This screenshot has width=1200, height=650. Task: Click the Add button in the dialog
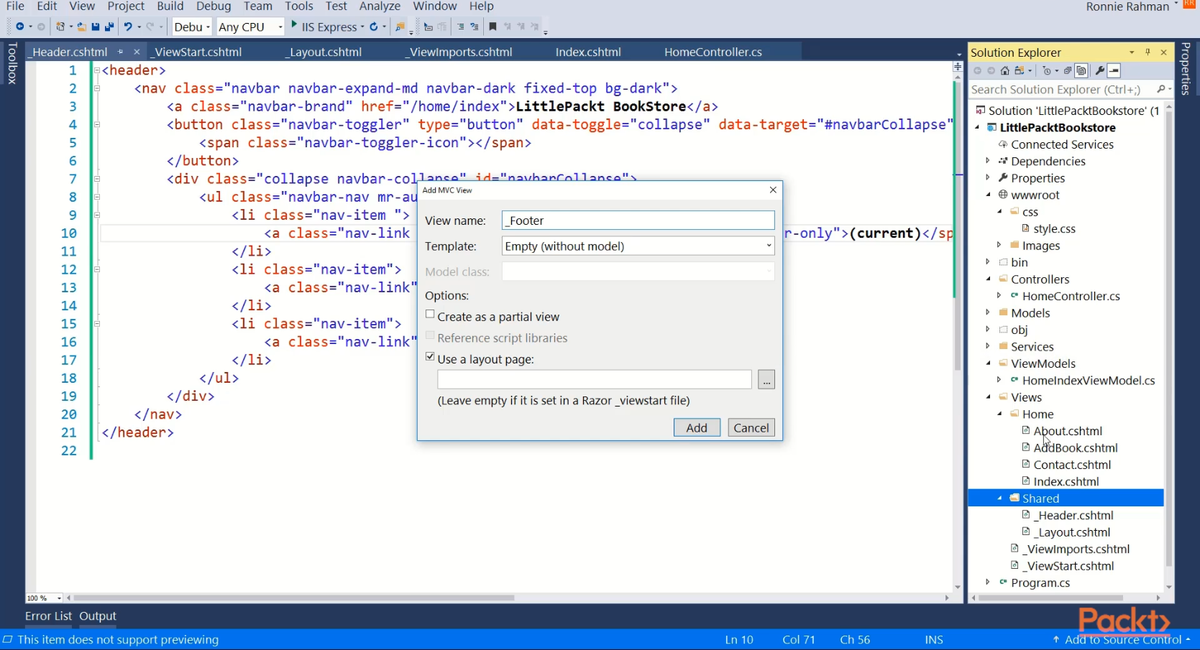(x=697, y=427)
